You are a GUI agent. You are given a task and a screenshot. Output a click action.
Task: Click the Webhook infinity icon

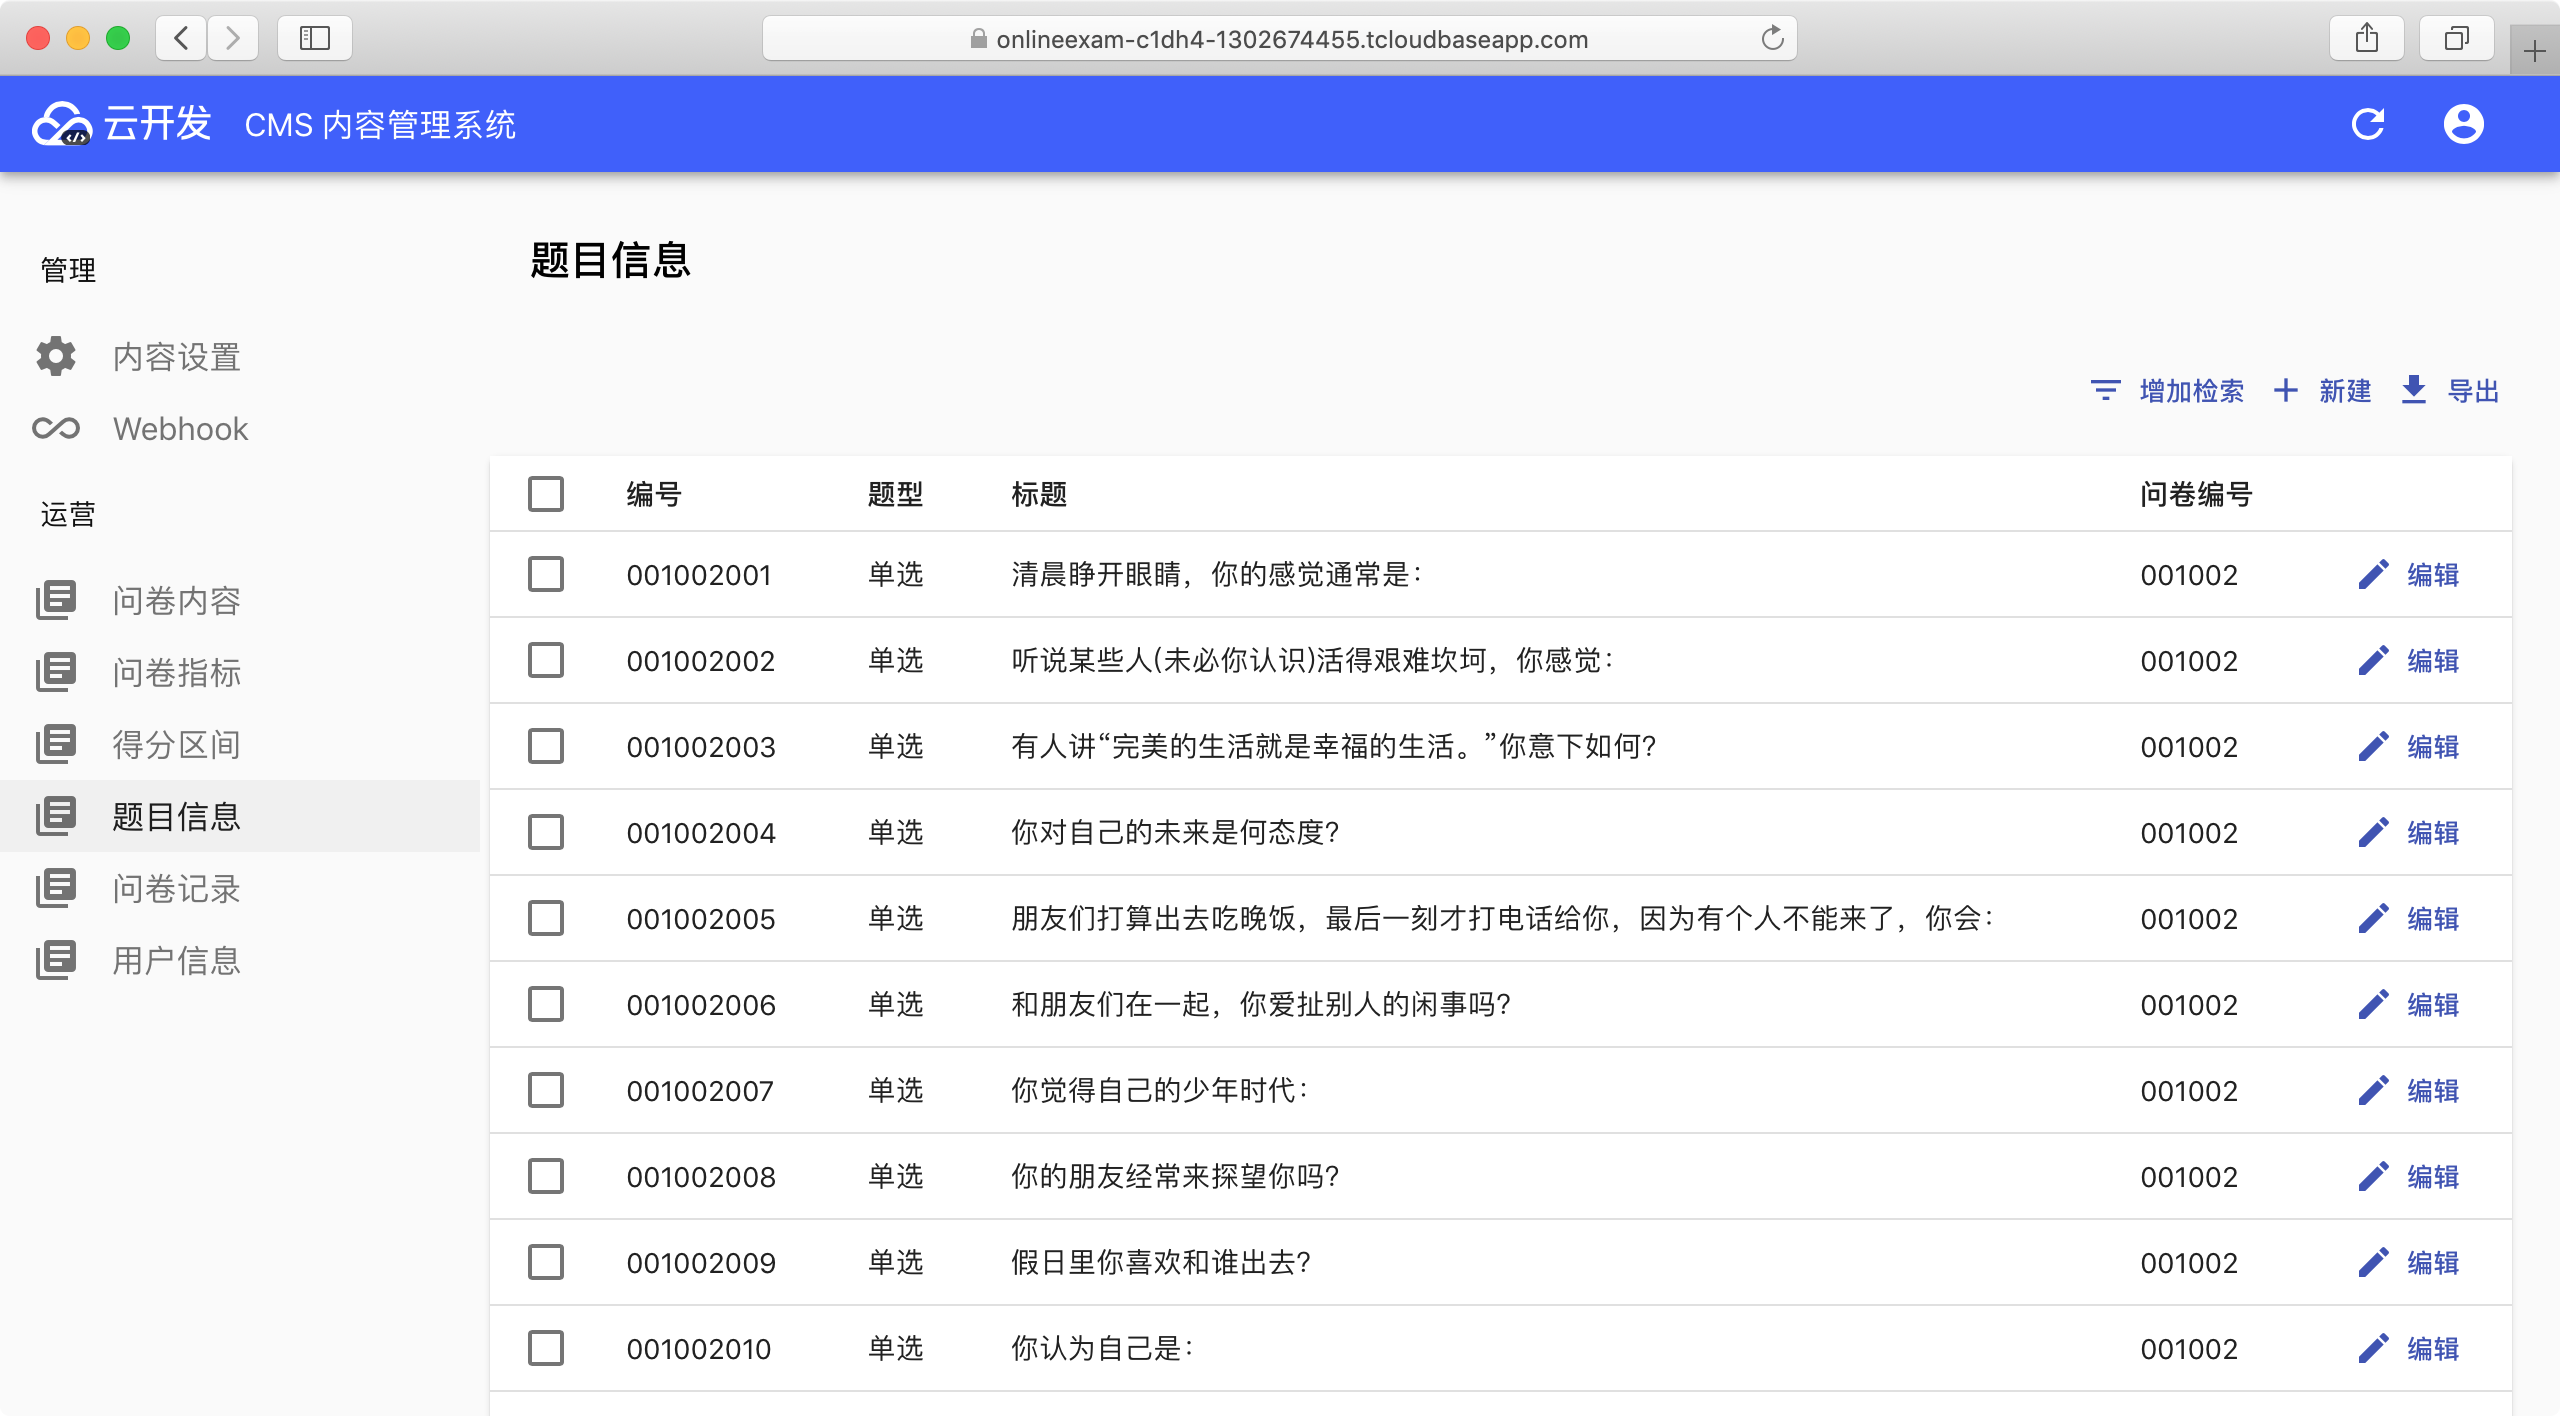click(56, 429)
